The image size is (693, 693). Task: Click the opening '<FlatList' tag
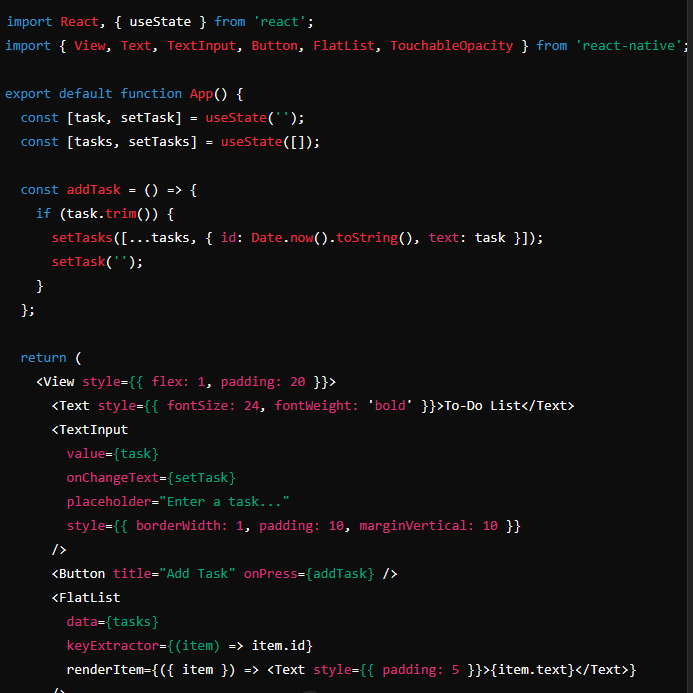point(86,598)
